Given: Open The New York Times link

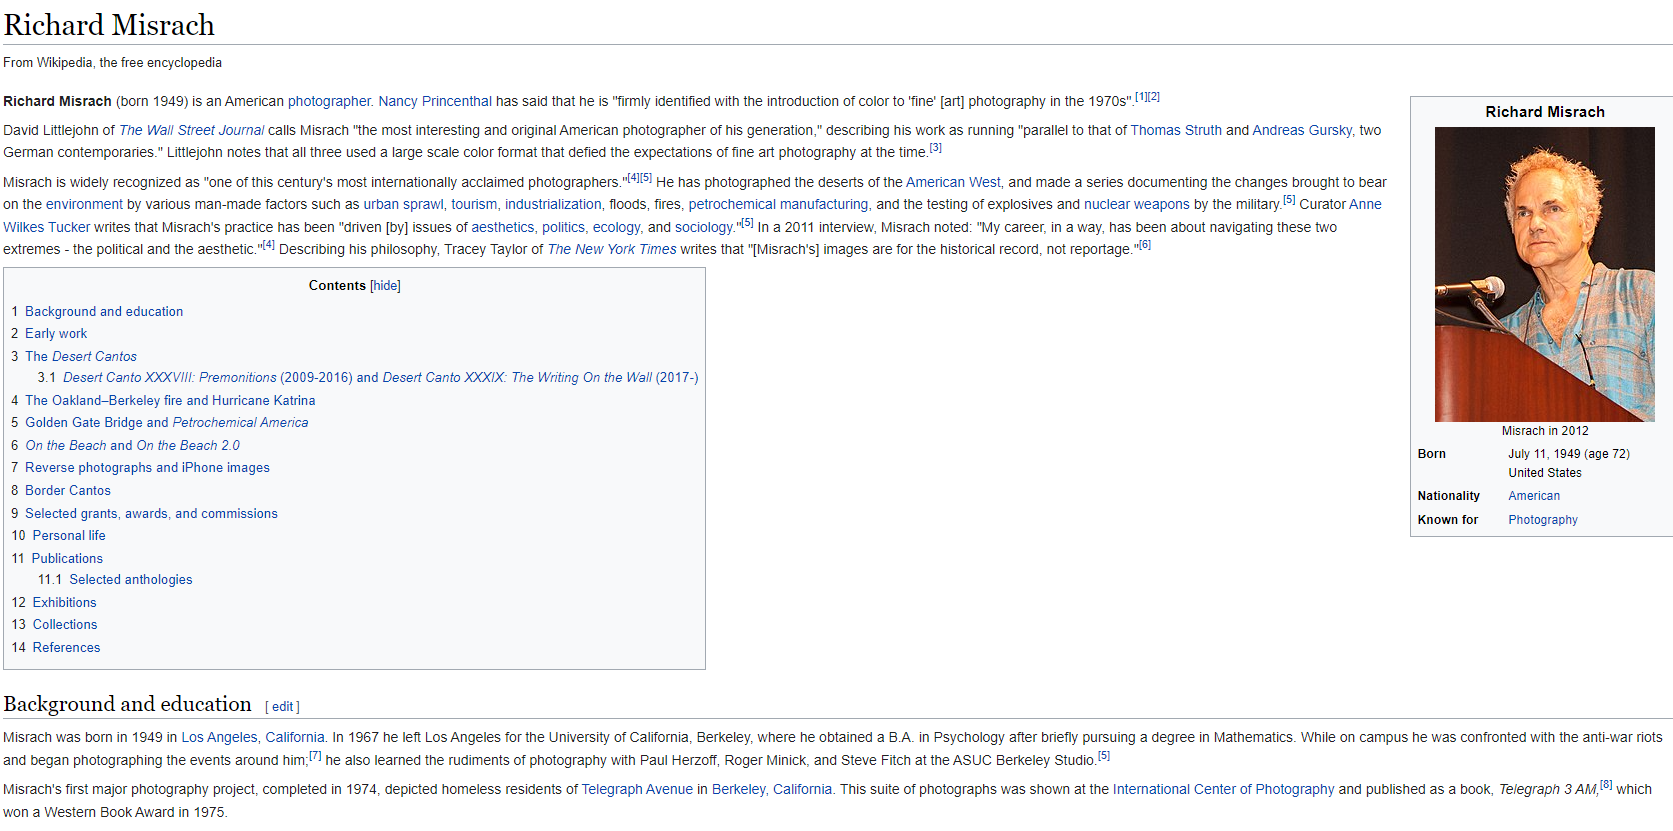Looking at the screenshot, I should (x=612, y=249).
